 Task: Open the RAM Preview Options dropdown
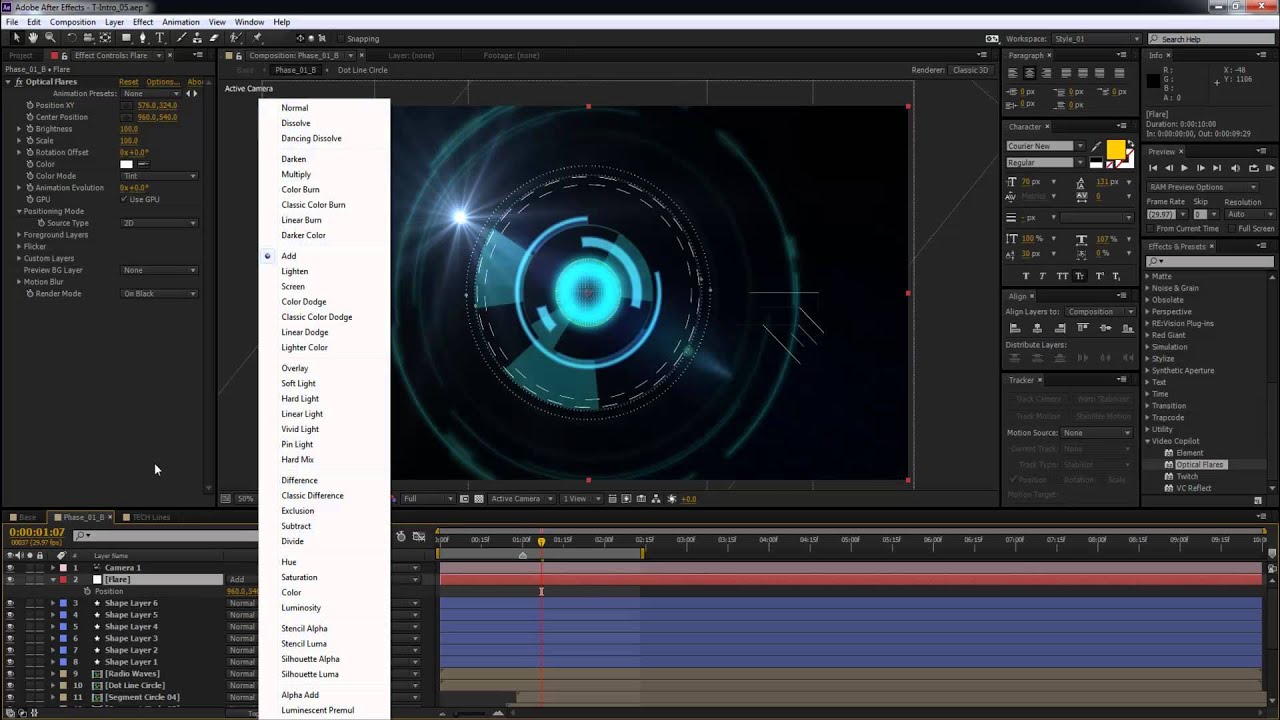point(1202,187)
